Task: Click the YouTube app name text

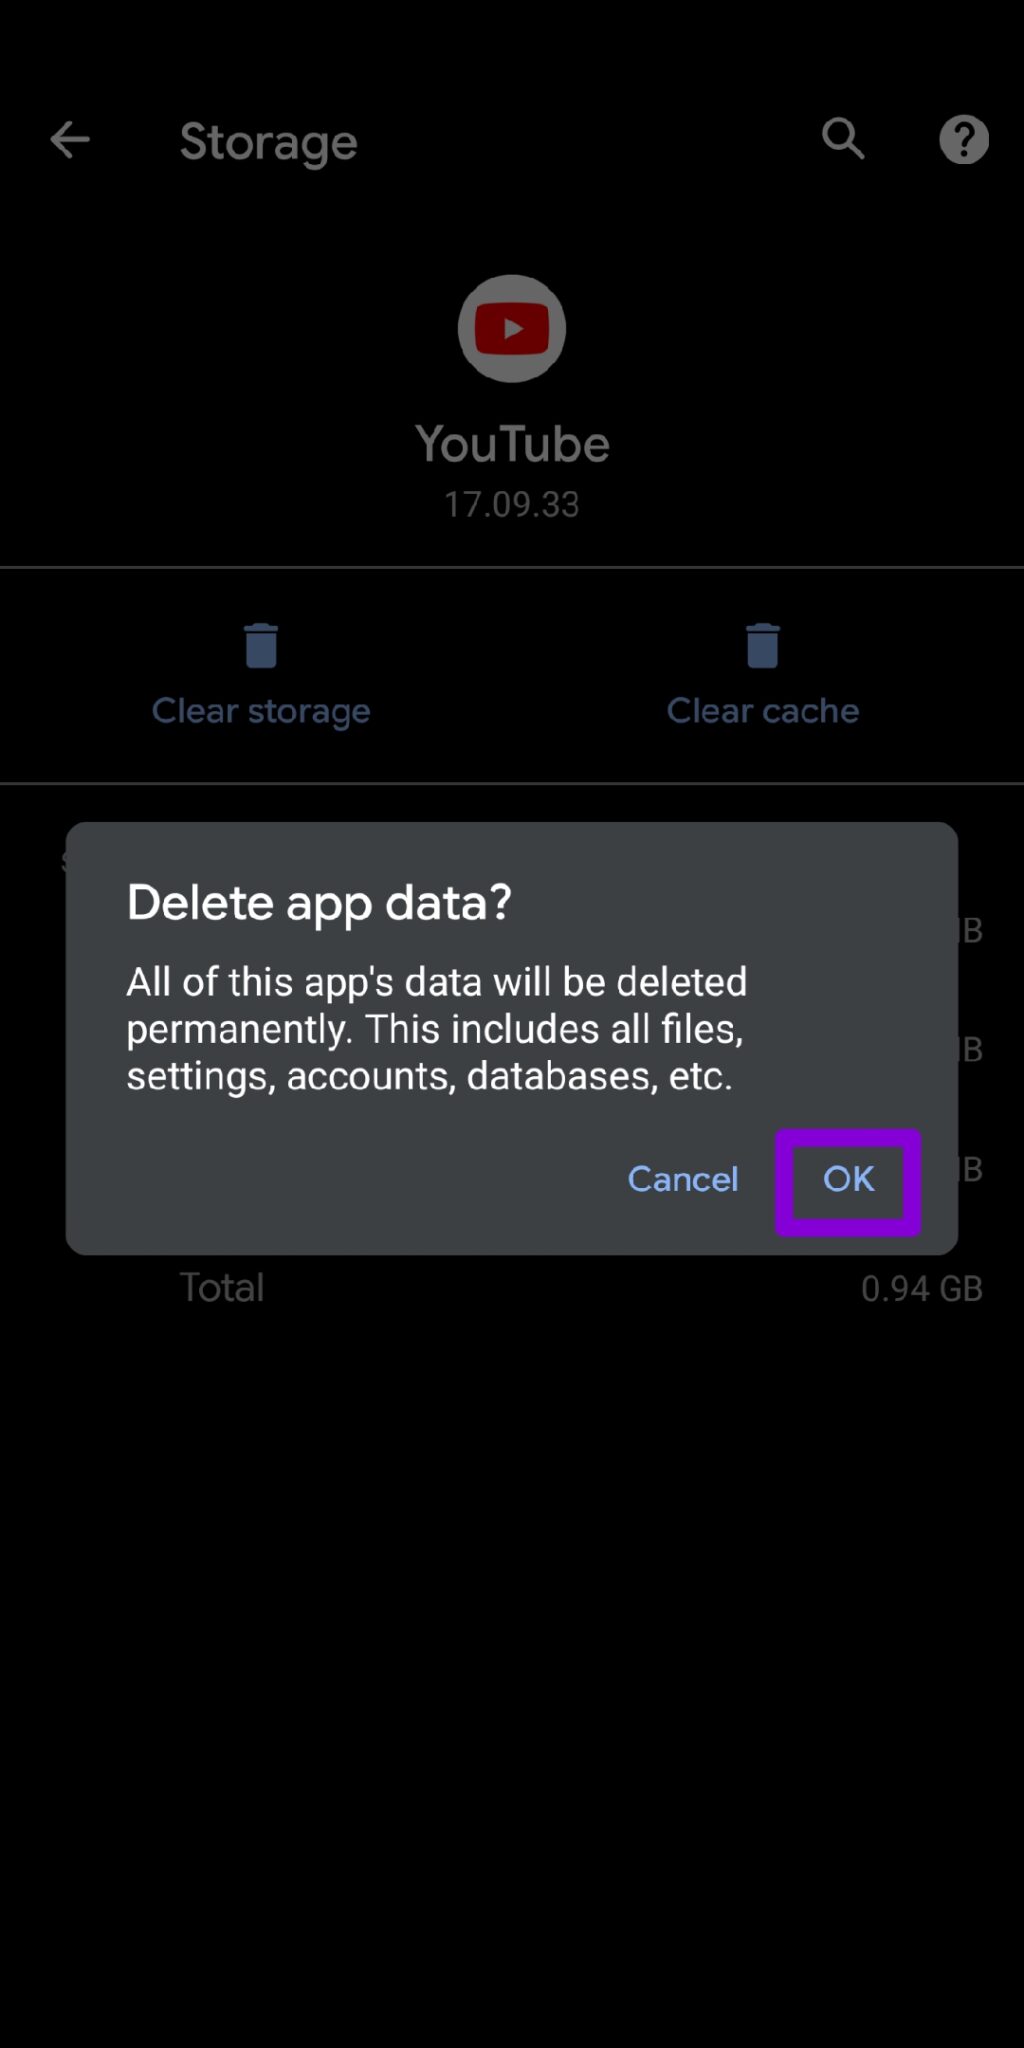Action: point(512,443)
